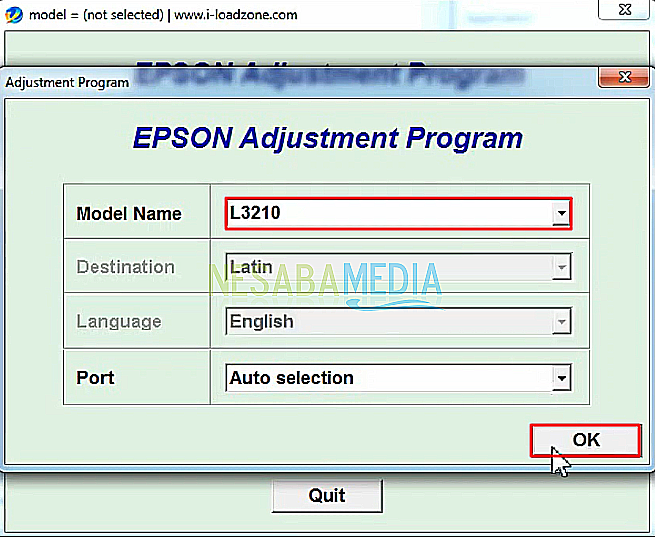Click the Adjustment Program dialog title bar
The height and width of the screenshot is (537, 655).
click(x=300, y=81)
